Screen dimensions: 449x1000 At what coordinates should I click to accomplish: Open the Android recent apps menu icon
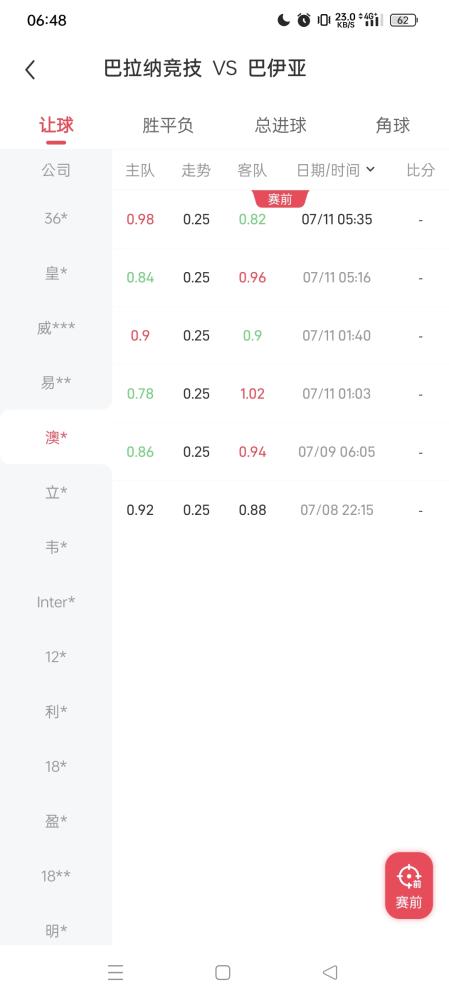(115, 972)
